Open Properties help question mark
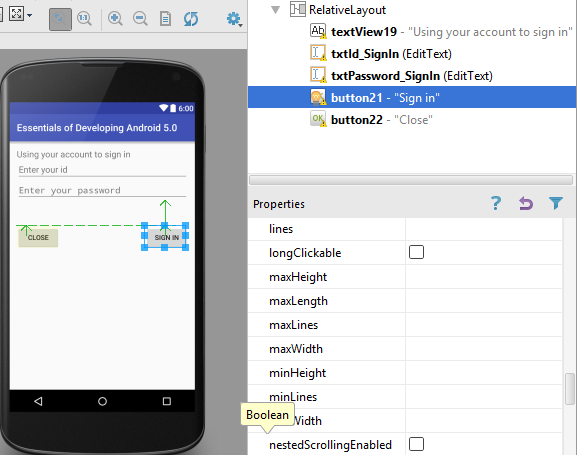Viewport: 577px width, 455px height. 496,203
